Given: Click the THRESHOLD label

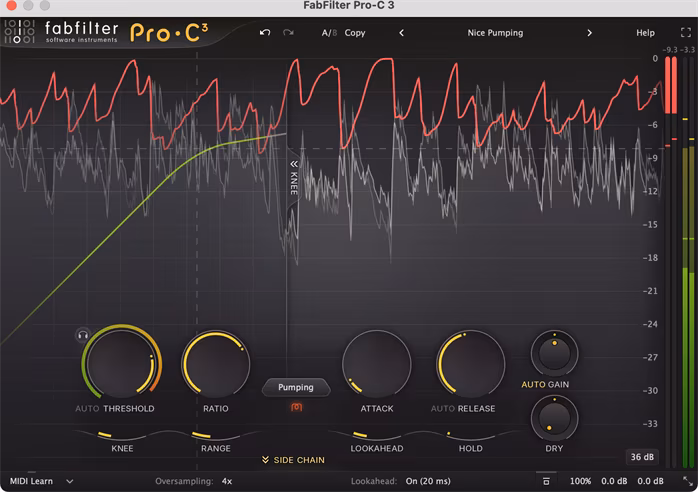Looking at the screenshot, I should pos(129,408).
